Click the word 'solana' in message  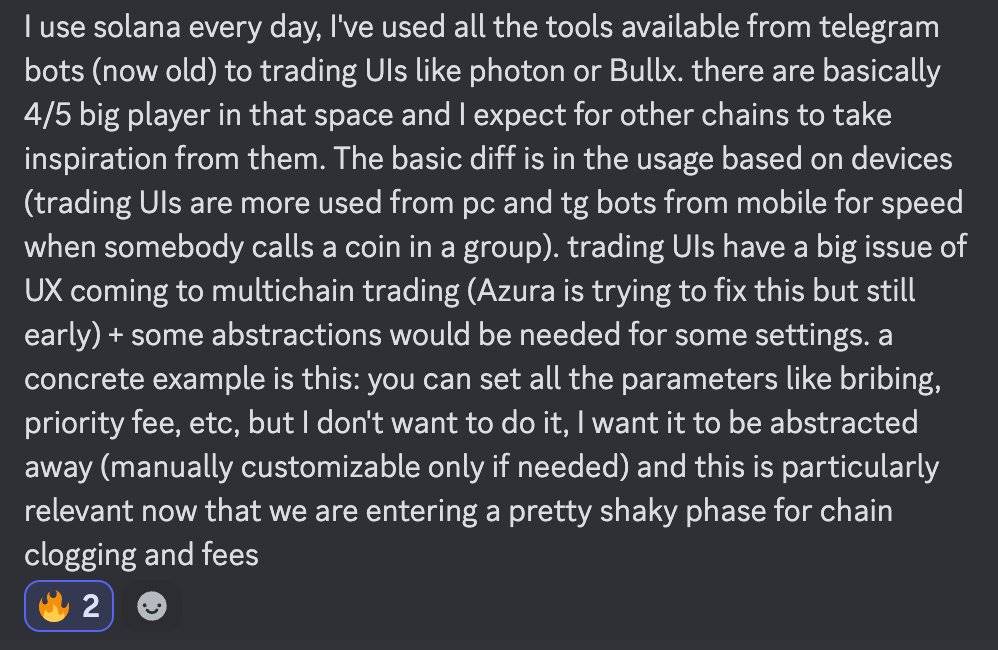(x=137, y=27)
